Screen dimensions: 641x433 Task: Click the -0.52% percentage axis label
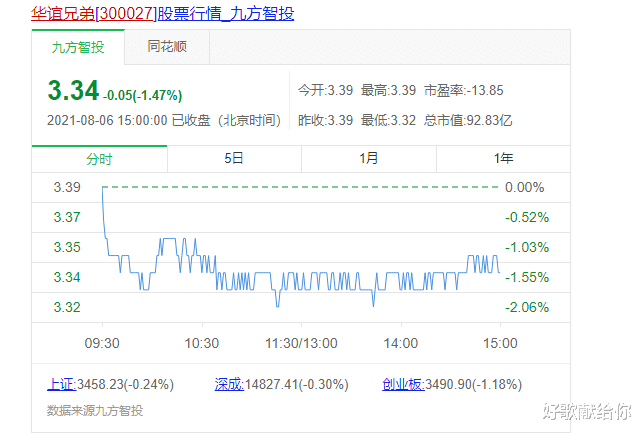527,217
